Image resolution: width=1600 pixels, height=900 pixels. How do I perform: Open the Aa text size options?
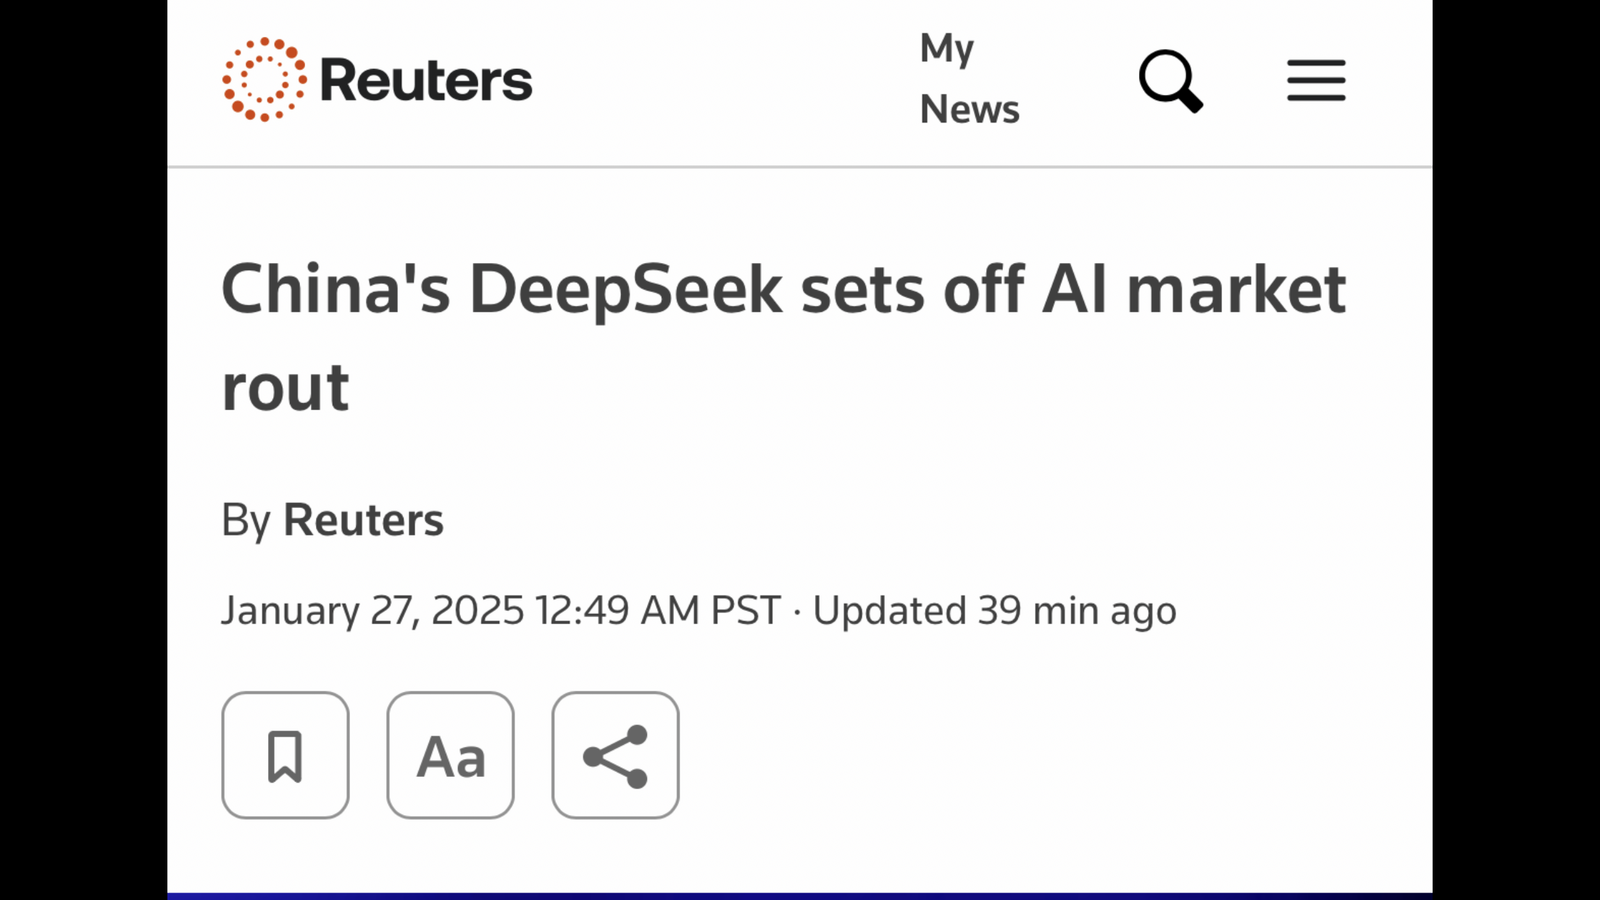[450, 755]
